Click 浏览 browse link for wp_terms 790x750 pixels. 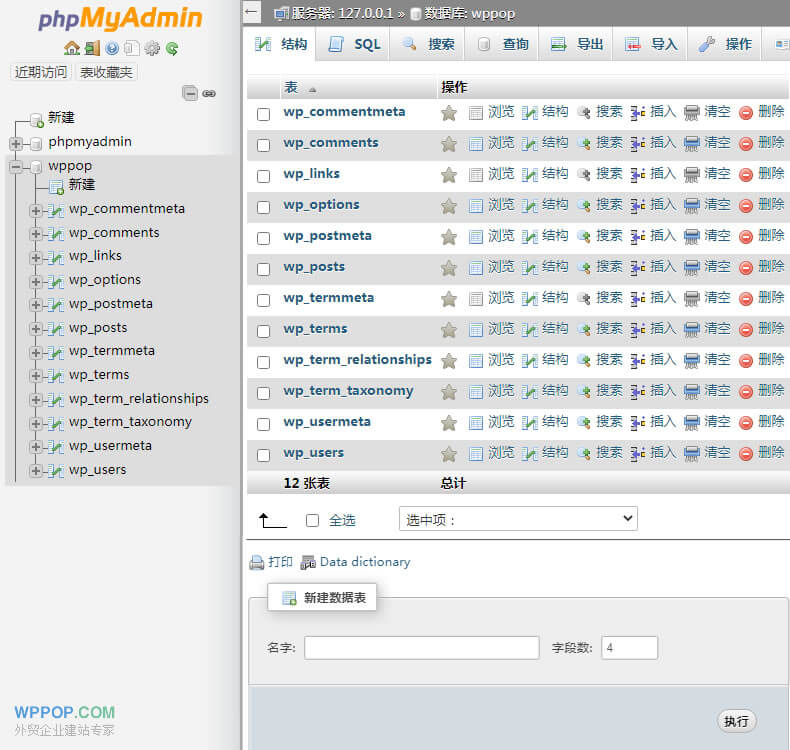tap(500, 329)
